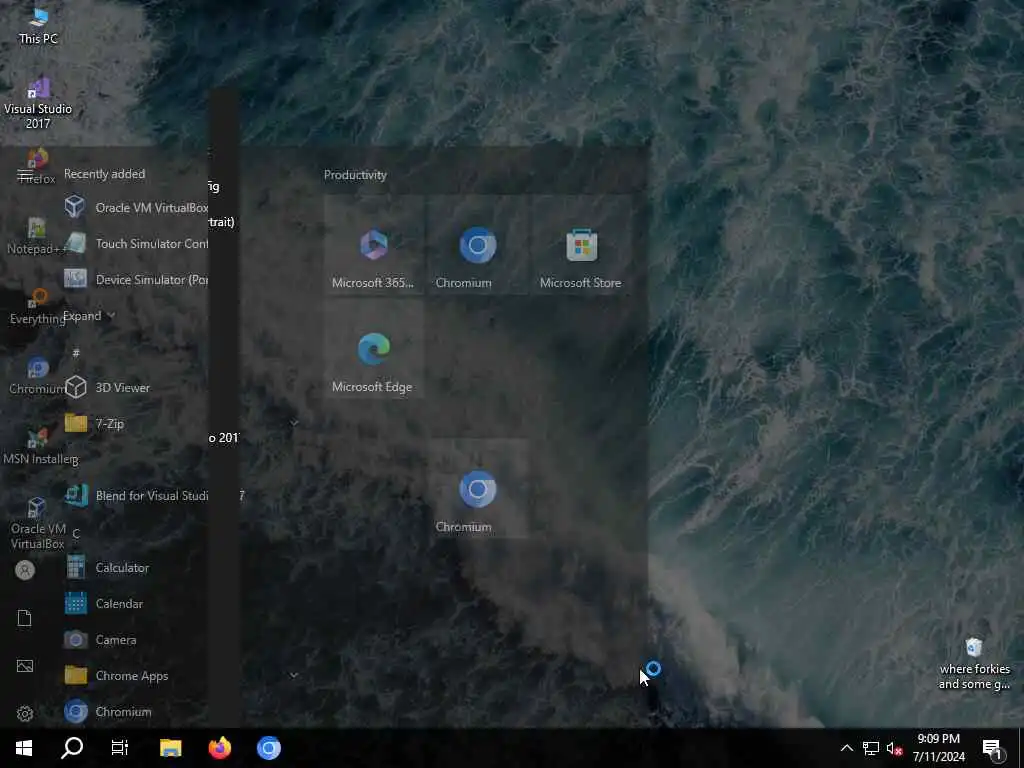This screenshot has width=1024, height=768.
Task: Click the 'C' letter header in app list
Action: click(x=76, y=534)
